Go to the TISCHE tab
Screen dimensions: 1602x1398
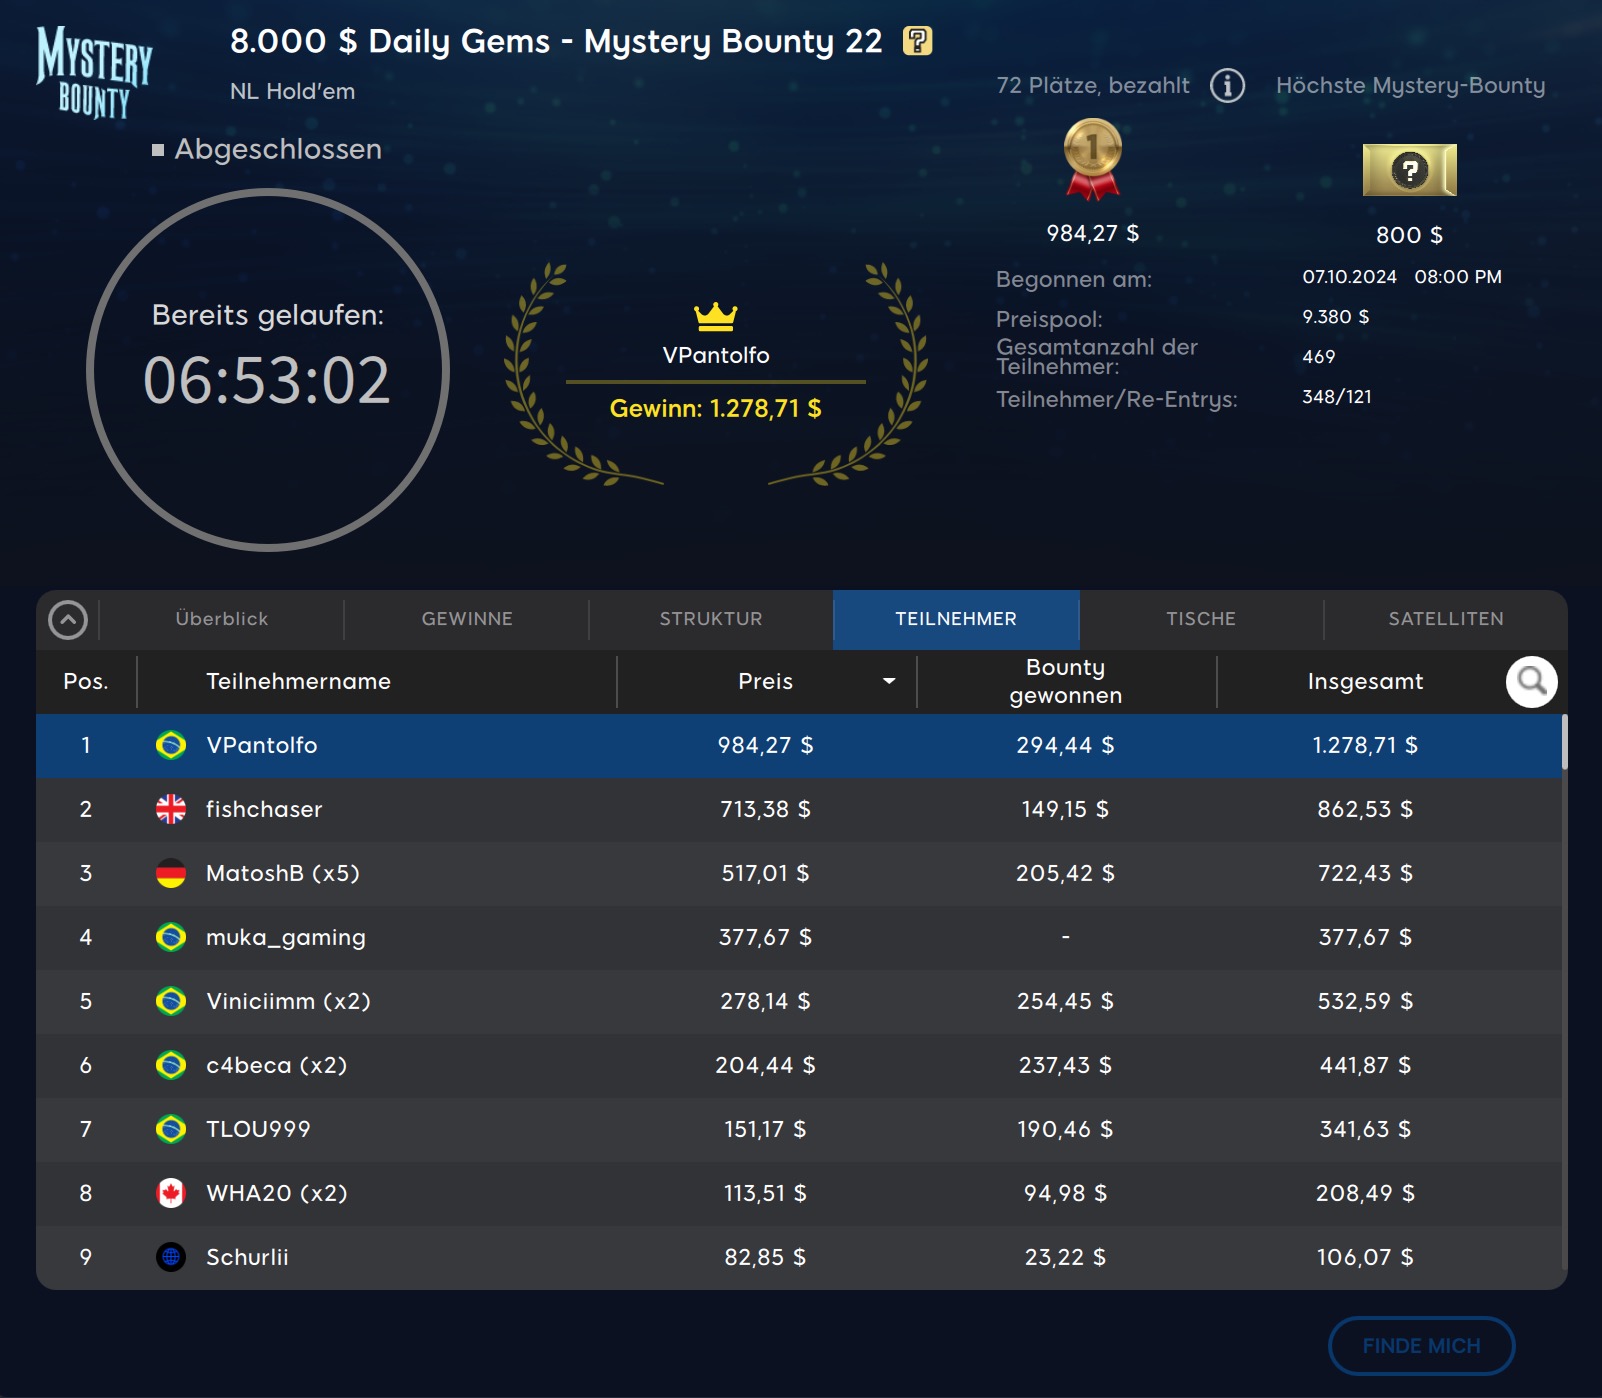point(1200,619)
